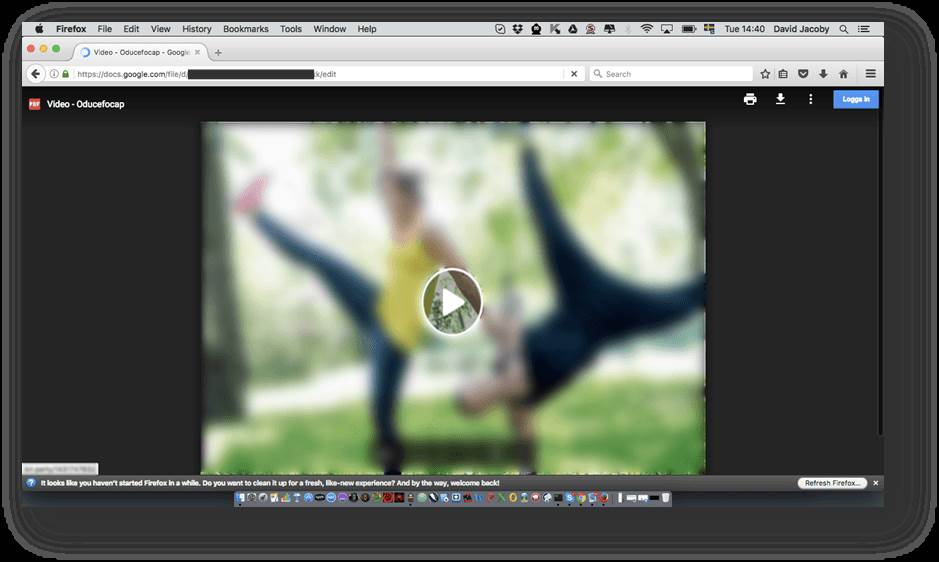Download the file with the download arrow icon
Viewport: 939px width, 562px height.
[x=781, y=99]
